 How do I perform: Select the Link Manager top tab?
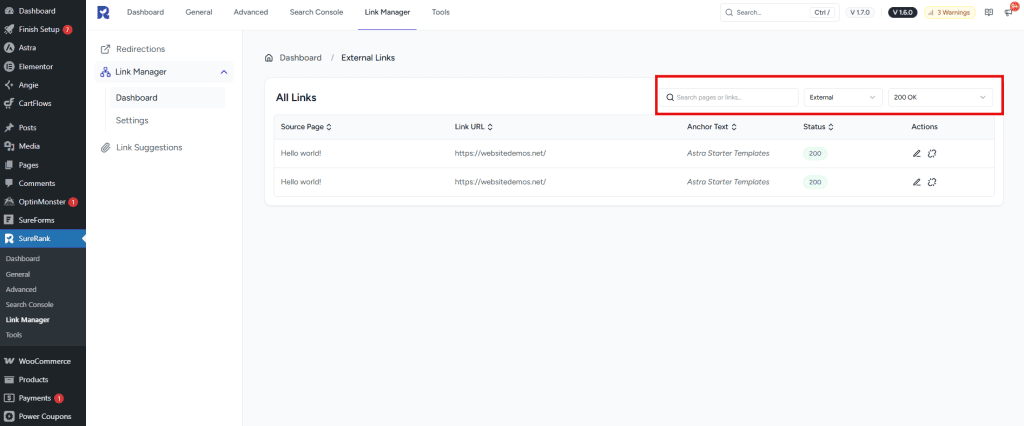(x=387, y=12)
